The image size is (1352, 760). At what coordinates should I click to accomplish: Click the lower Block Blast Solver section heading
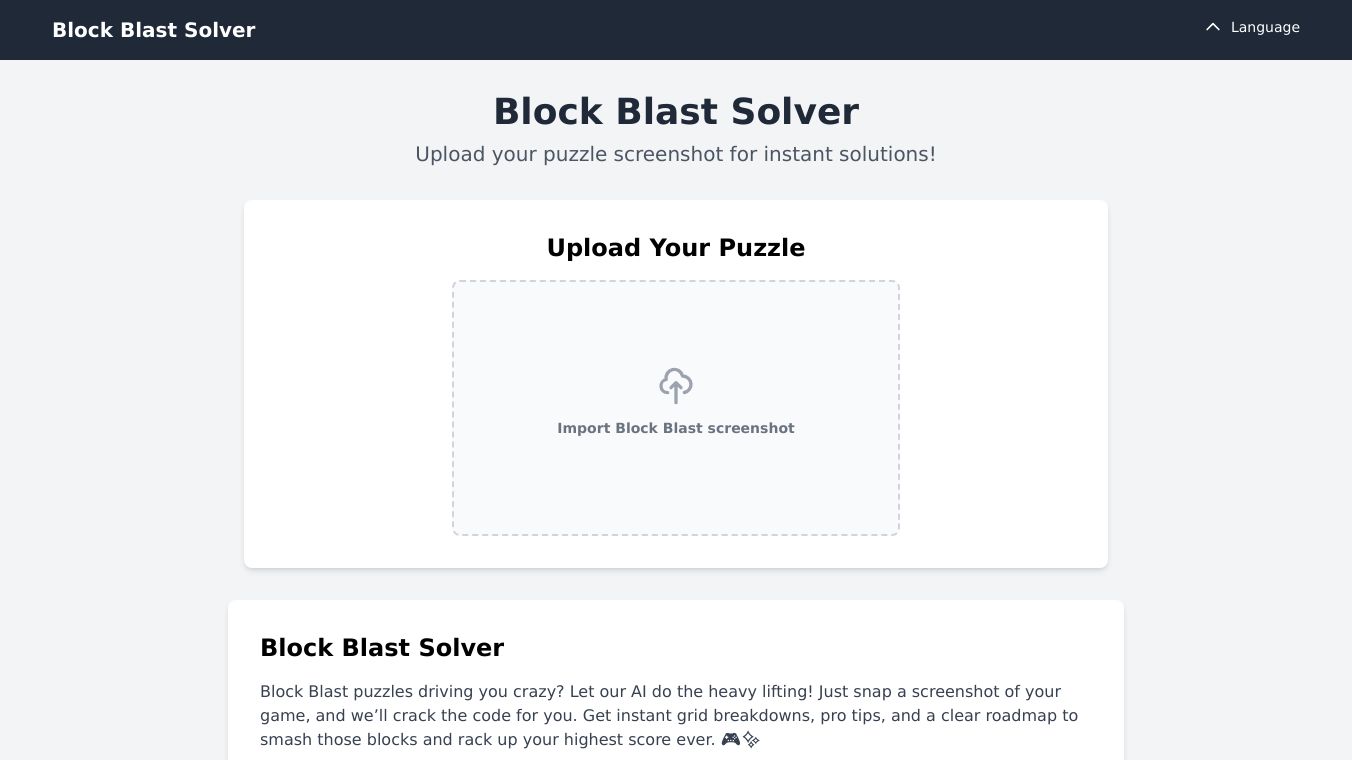(x=382, y=648)
